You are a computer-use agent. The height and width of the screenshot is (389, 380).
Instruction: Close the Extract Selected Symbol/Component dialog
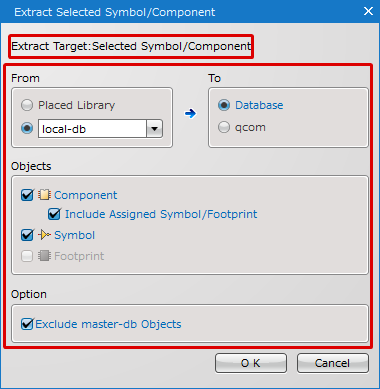[x=368, y=11]
